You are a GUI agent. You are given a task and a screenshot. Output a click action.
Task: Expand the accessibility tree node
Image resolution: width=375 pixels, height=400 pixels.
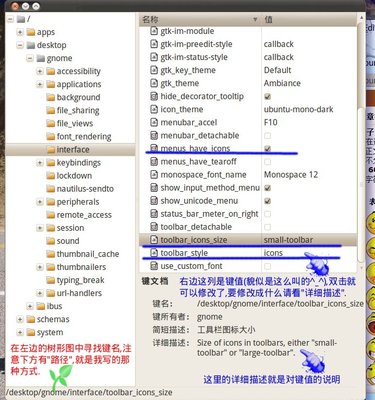(40, 71)
